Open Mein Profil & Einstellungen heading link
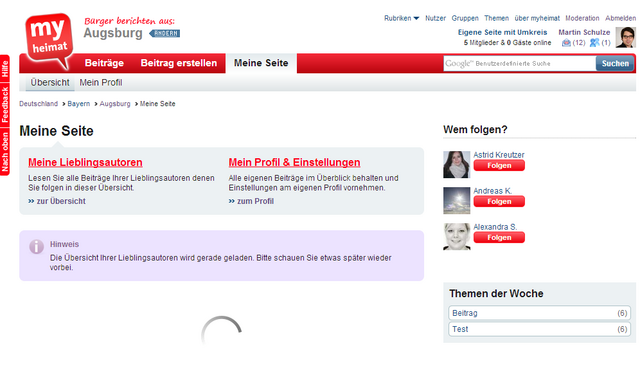The height and width of the screenshot is (375, 640). (294, 162)
